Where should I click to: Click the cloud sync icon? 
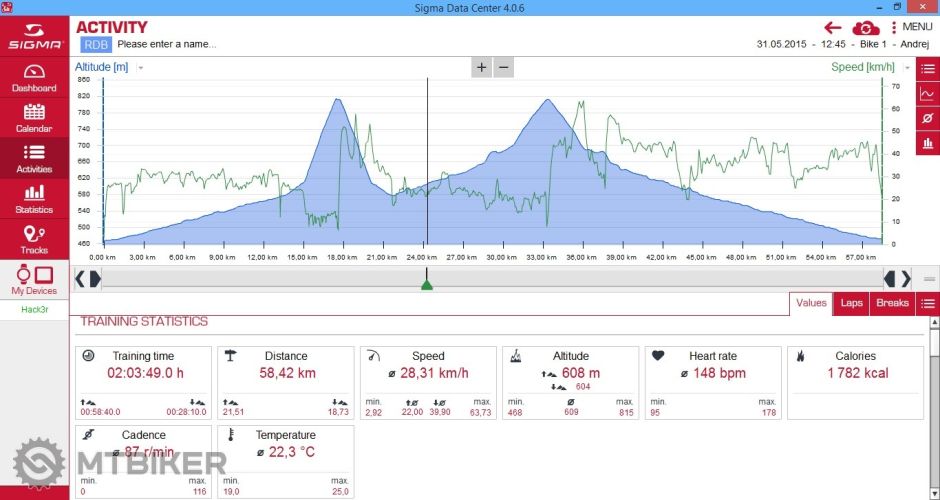865,28
